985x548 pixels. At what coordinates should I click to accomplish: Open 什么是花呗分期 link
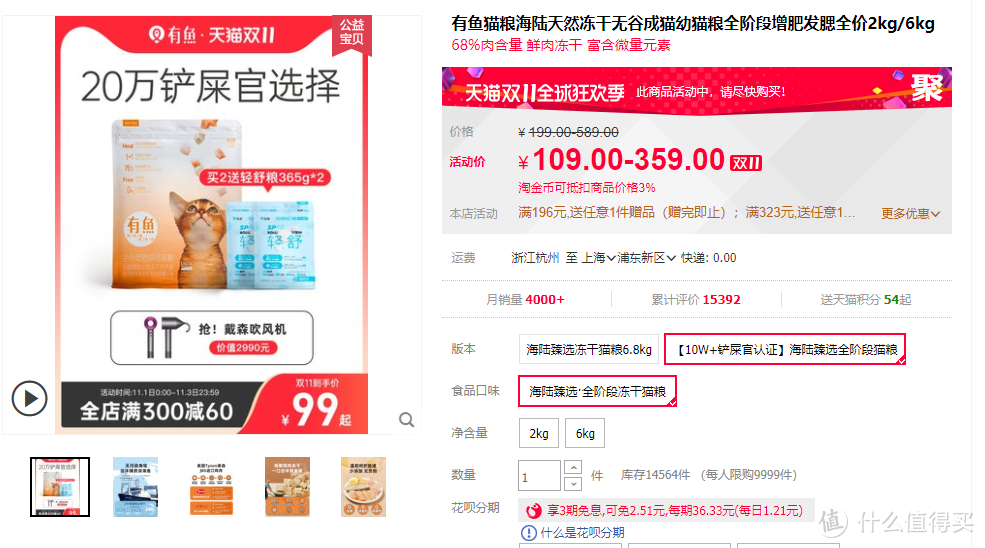coord(582,533)
